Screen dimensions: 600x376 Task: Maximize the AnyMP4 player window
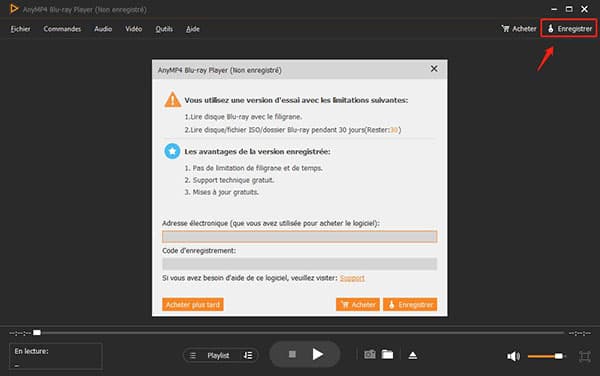569,9
